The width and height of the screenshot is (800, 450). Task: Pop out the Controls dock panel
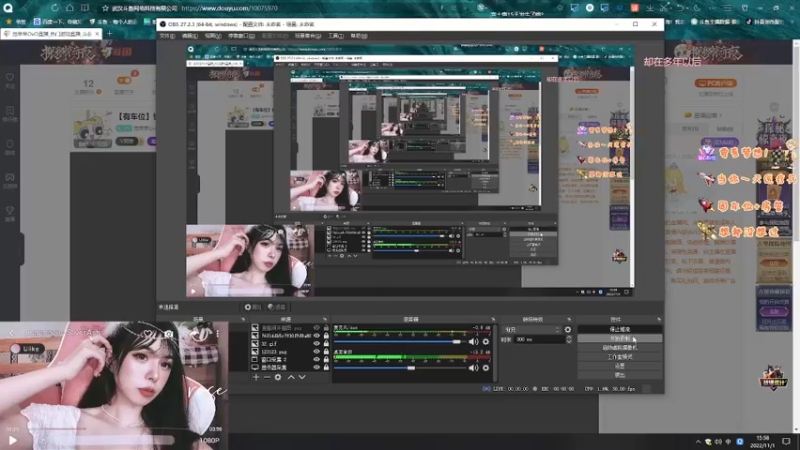[659, 319]
